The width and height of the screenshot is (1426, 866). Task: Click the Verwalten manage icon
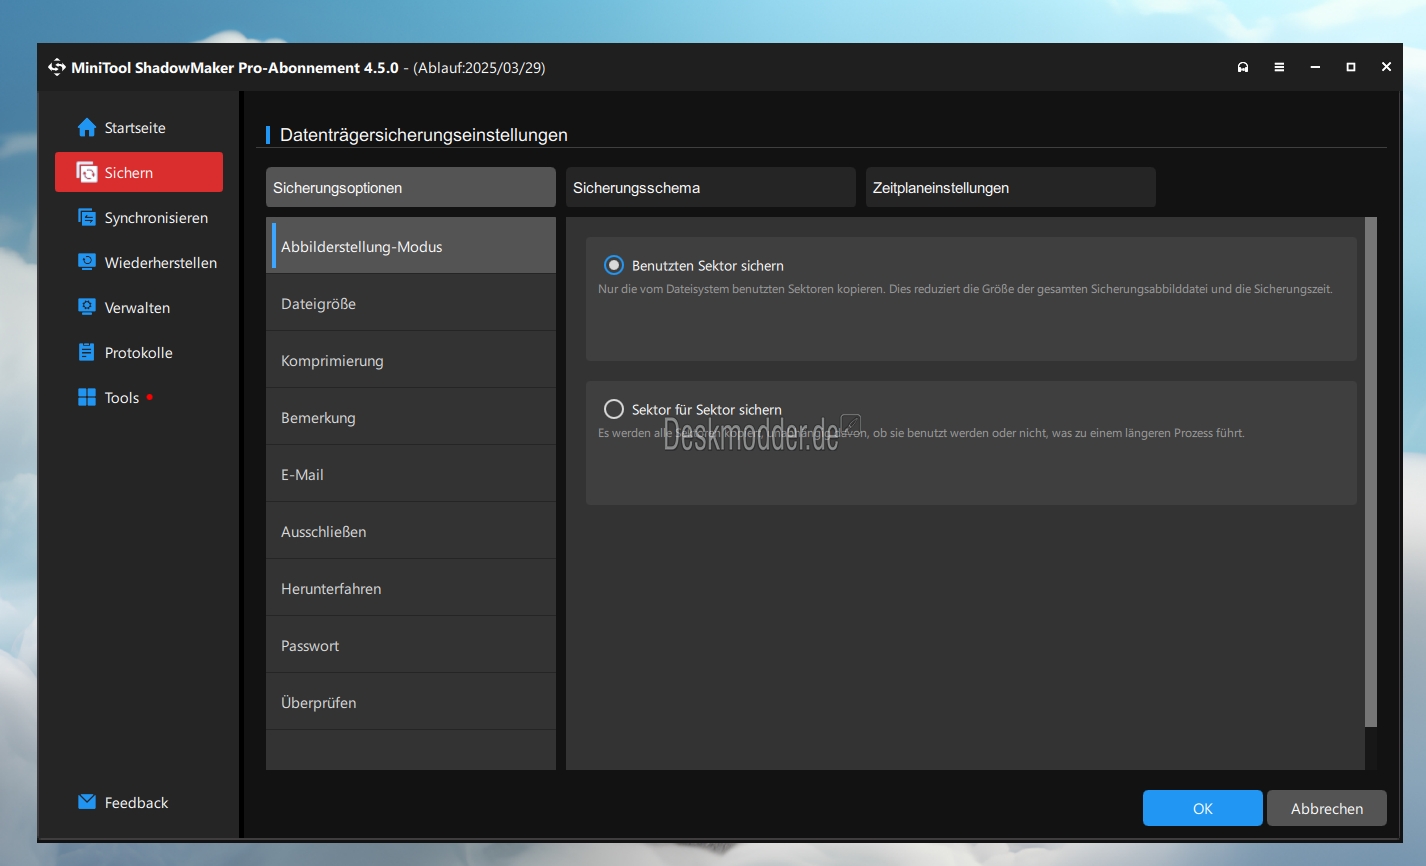point(87,307)
